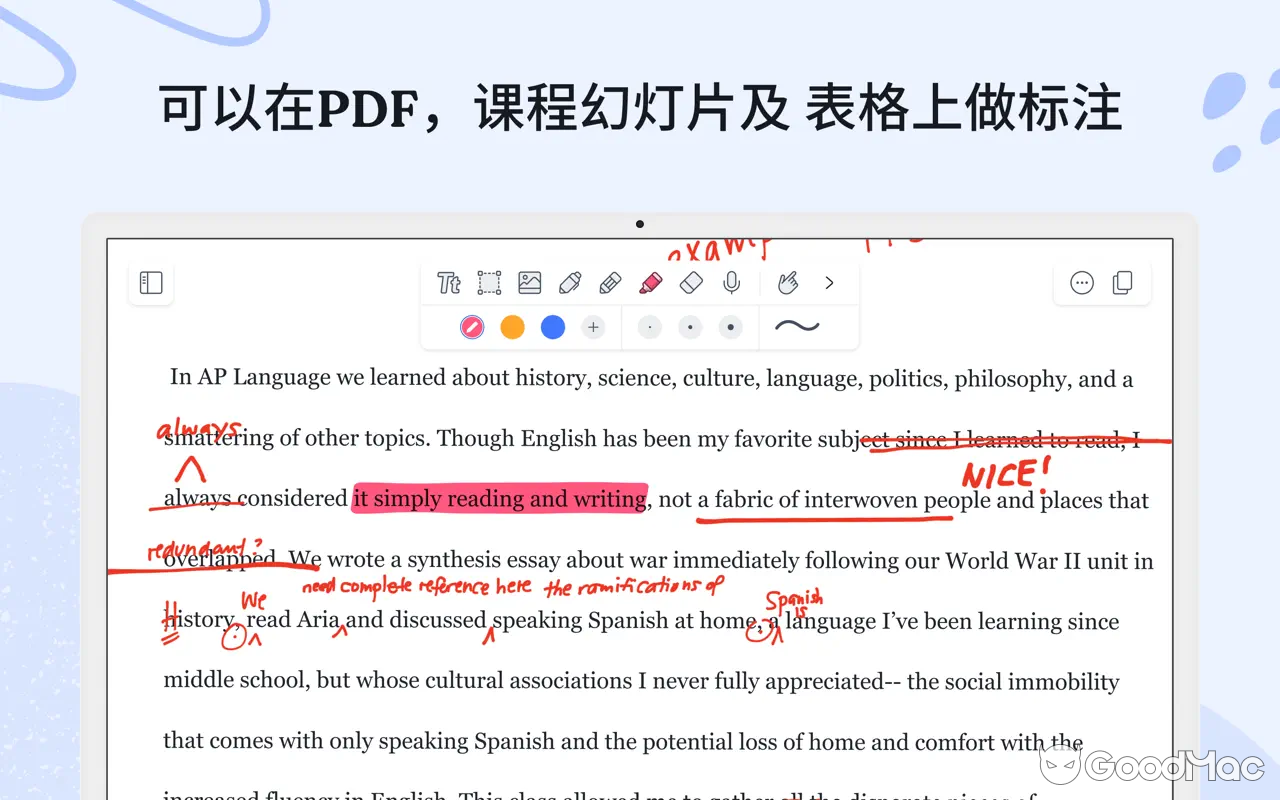Click the insert image icon
Image resolution: width=1280 pixels, height=800 pixels.
530,283
